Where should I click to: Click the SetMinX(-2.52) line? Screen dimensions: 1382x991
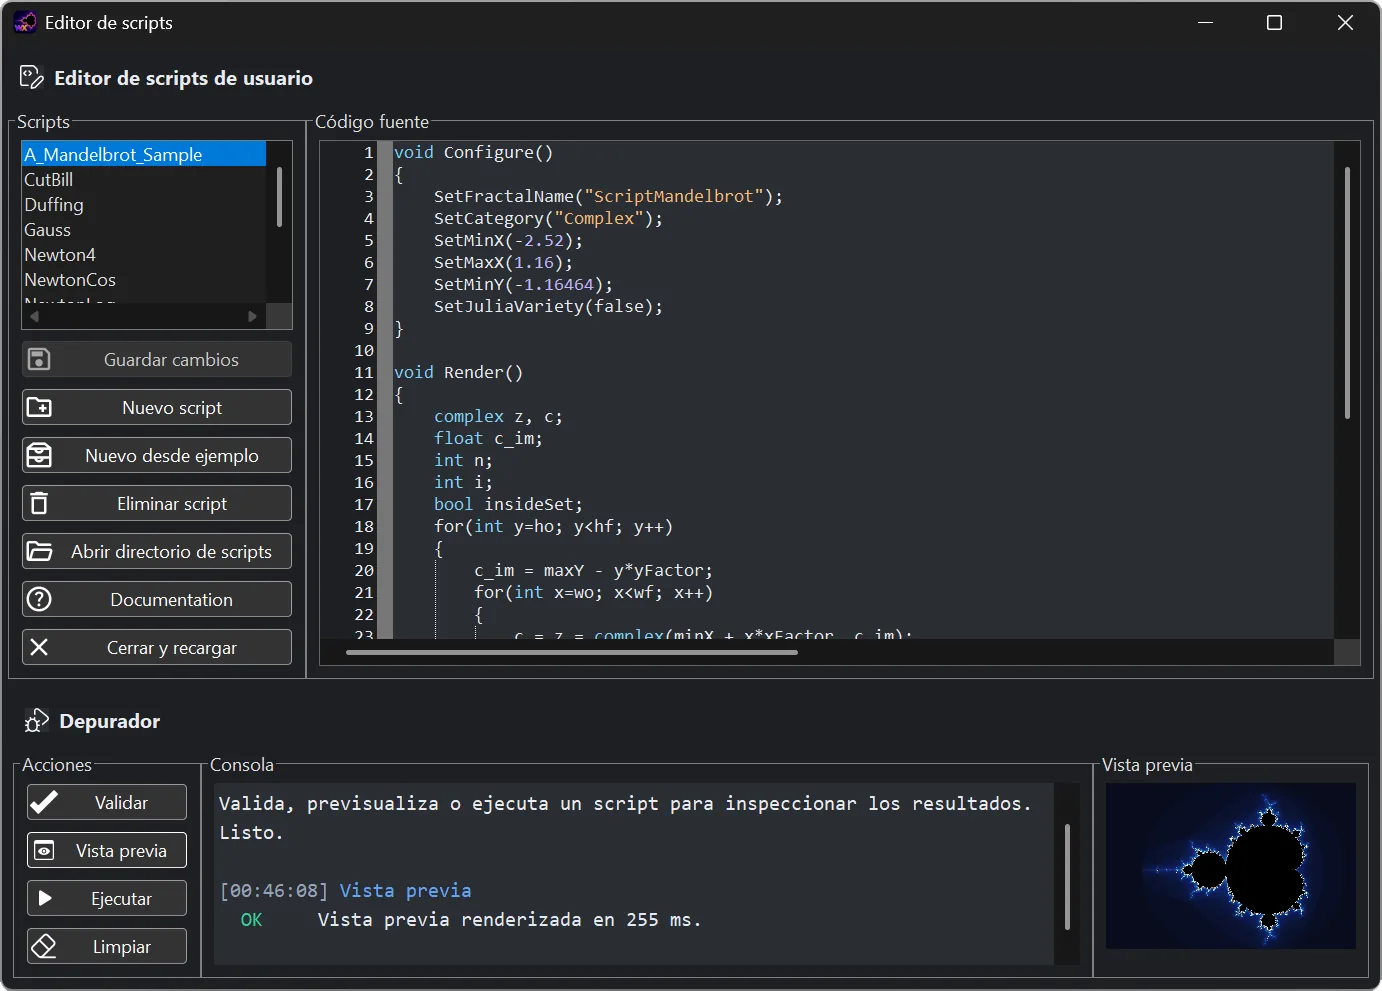(x=508, y=240)
